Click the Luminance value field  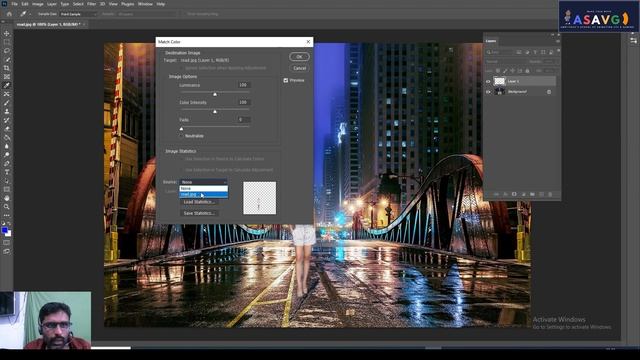tap(244, 85)
